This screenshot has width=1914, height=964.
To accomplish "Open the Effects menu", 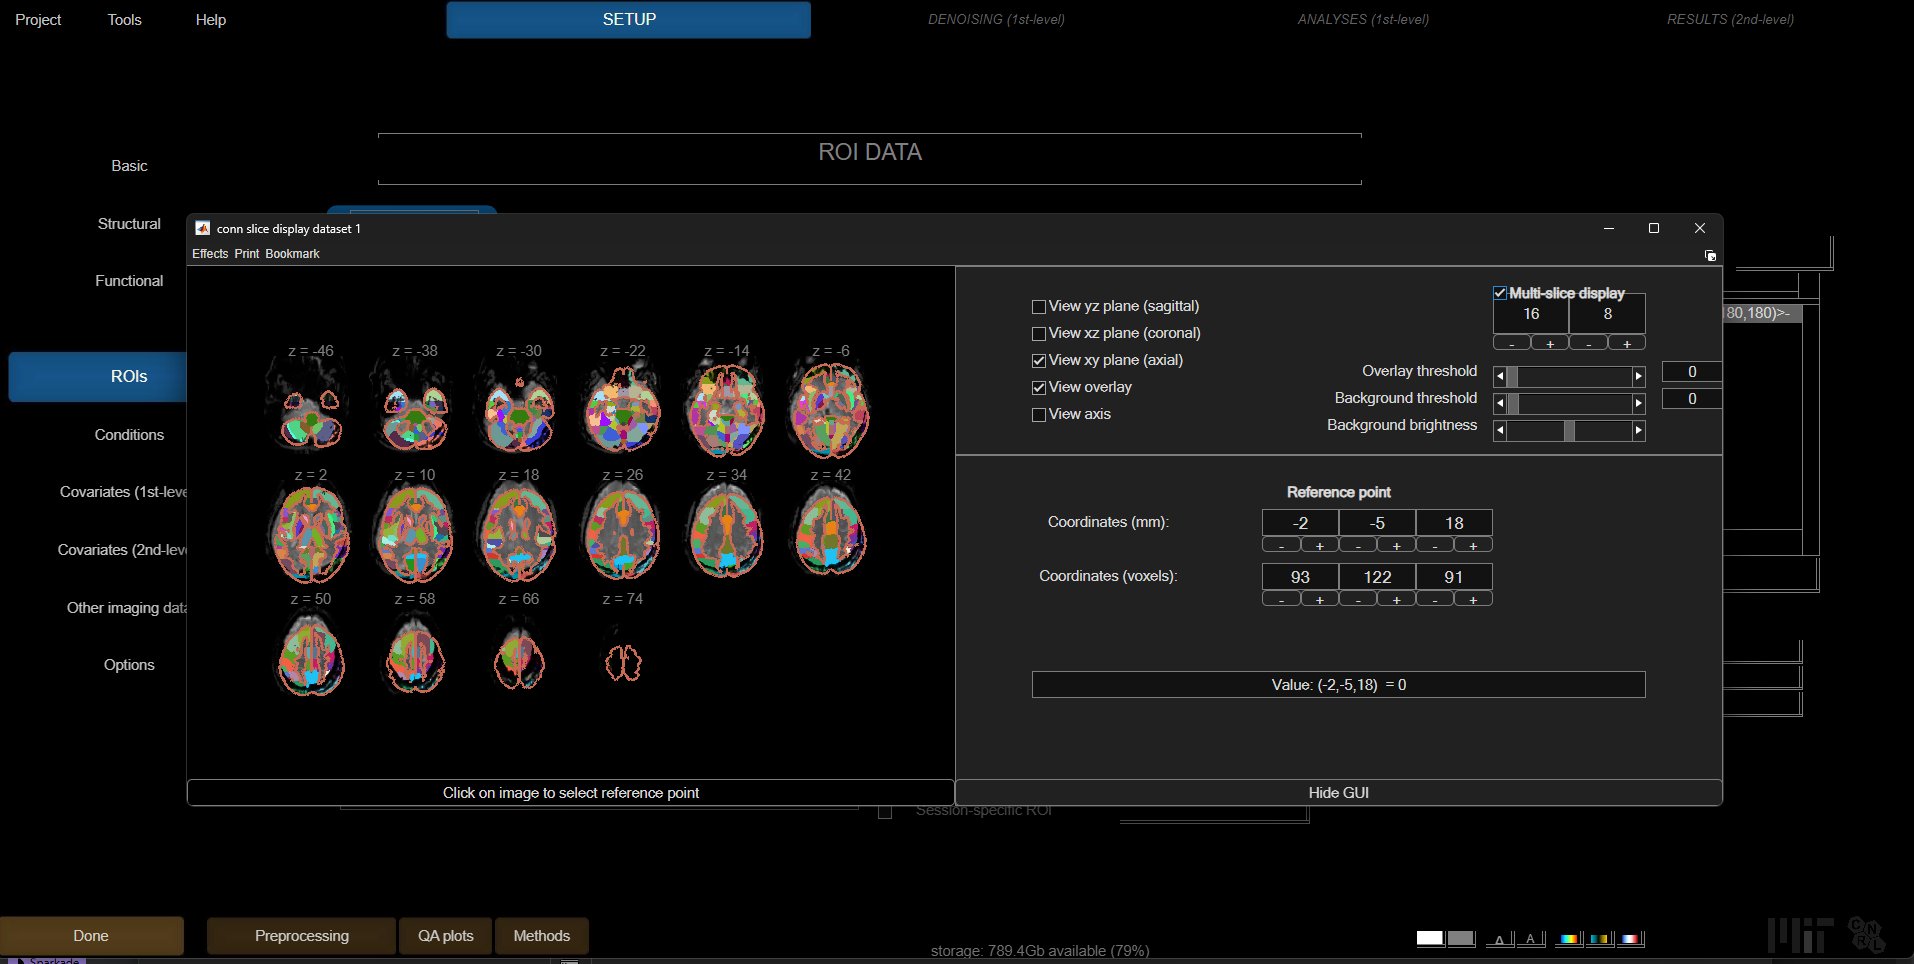I will click(x=210, y=254).
